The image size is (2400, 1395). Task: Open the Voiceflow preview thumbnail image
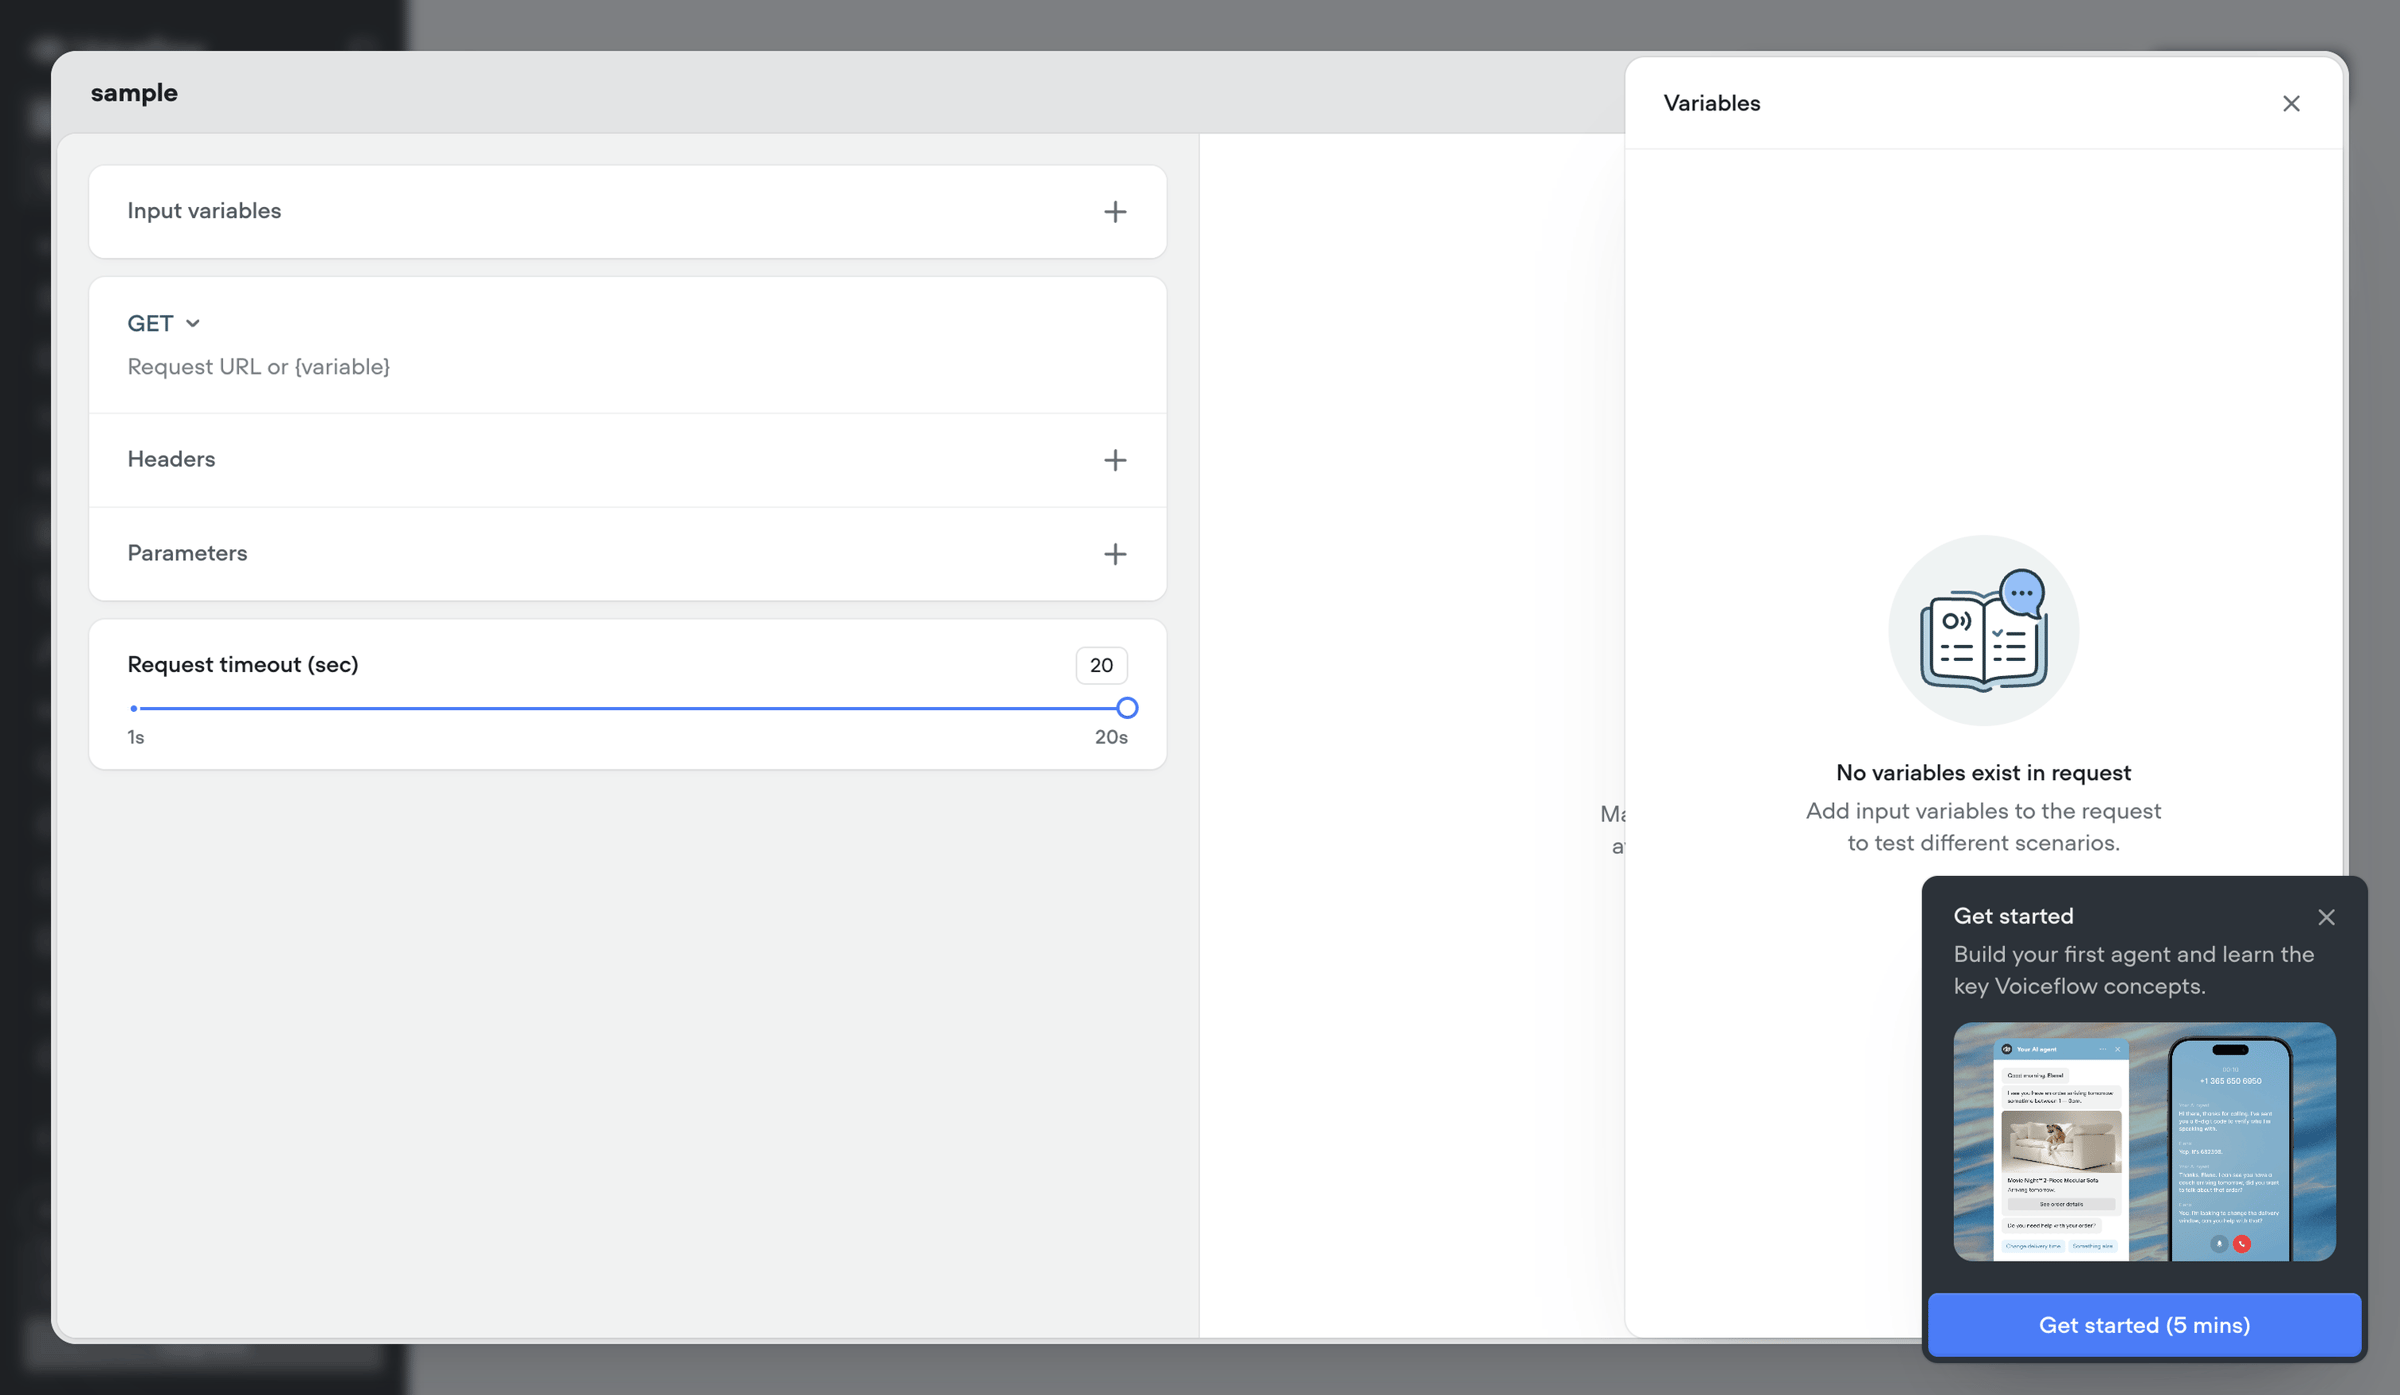tap(2144, 1141)
